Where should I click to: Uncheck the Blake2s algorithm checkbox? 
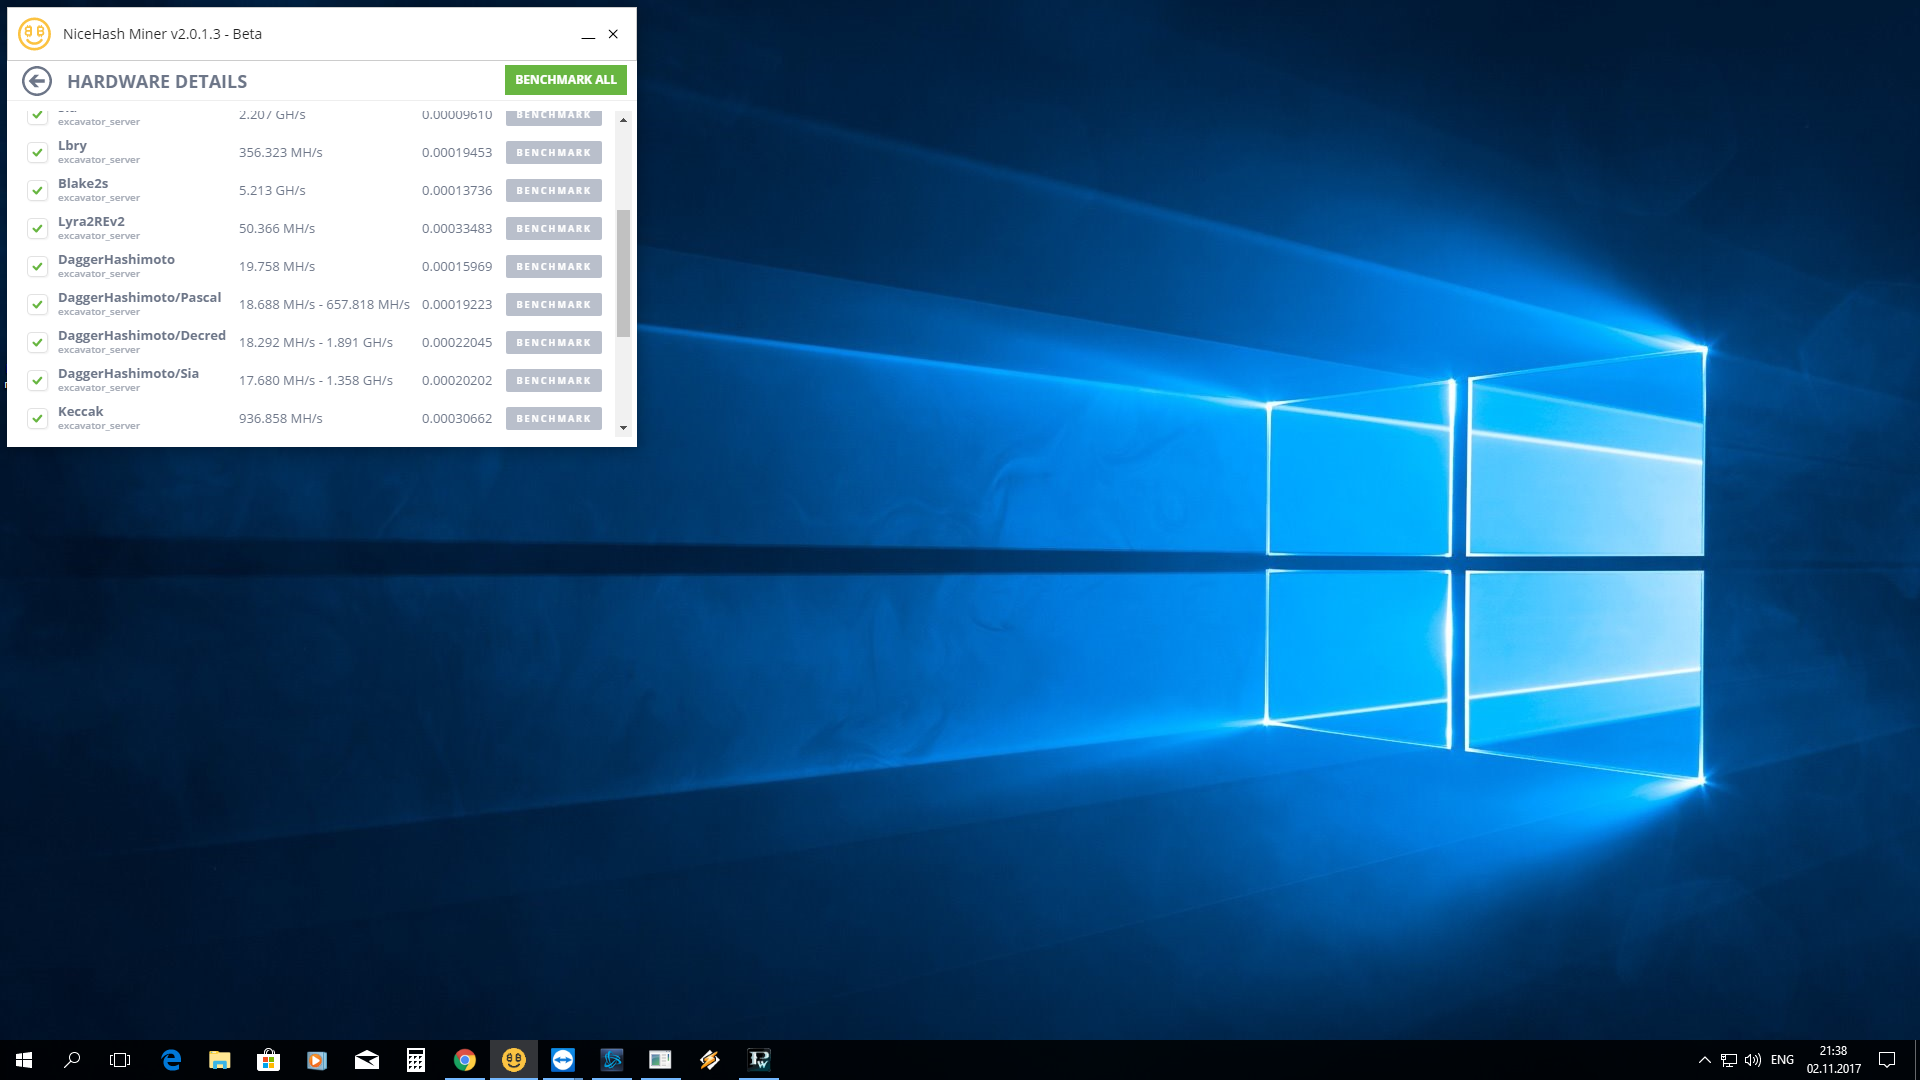[x=37, y=191]
